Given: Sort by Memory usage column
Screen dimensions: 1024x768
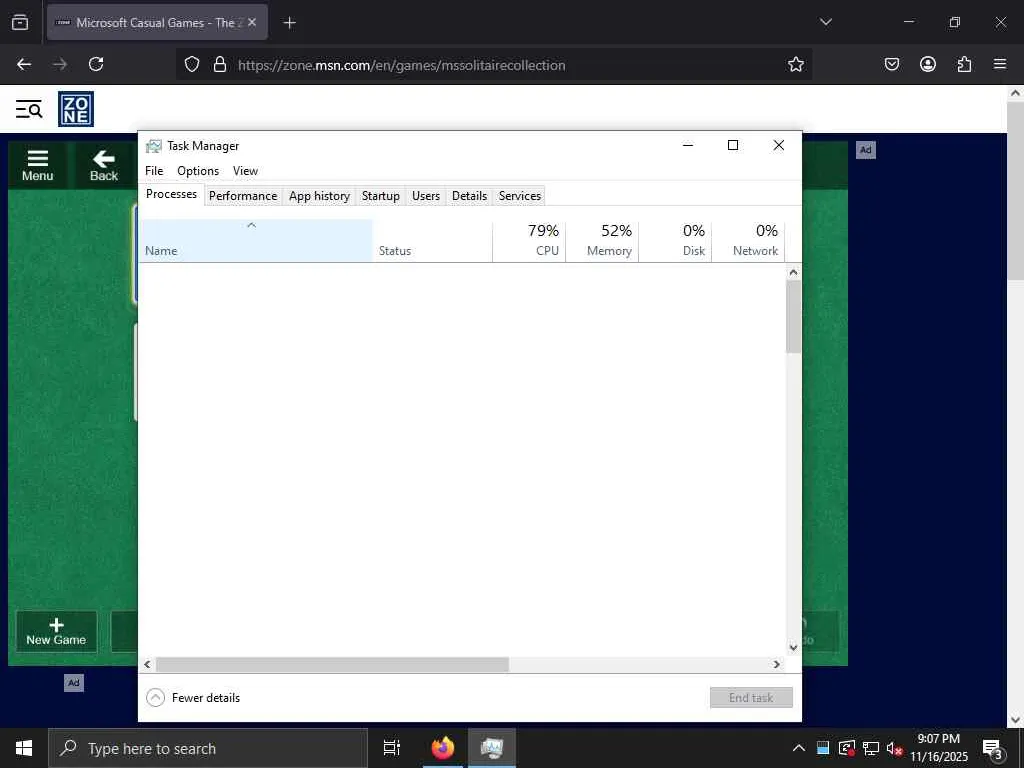Looking at the screenshot, I should point(602,241).
